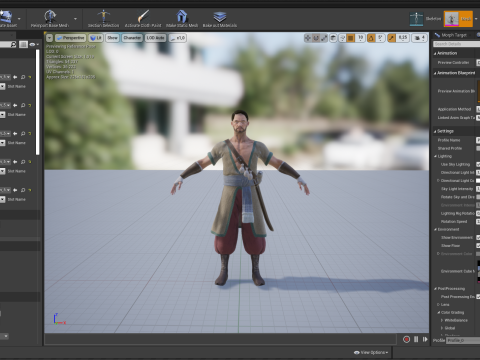Toggle the Use Sky Lighting checkbox
The image size is (480, 360).
pos(478,164)
